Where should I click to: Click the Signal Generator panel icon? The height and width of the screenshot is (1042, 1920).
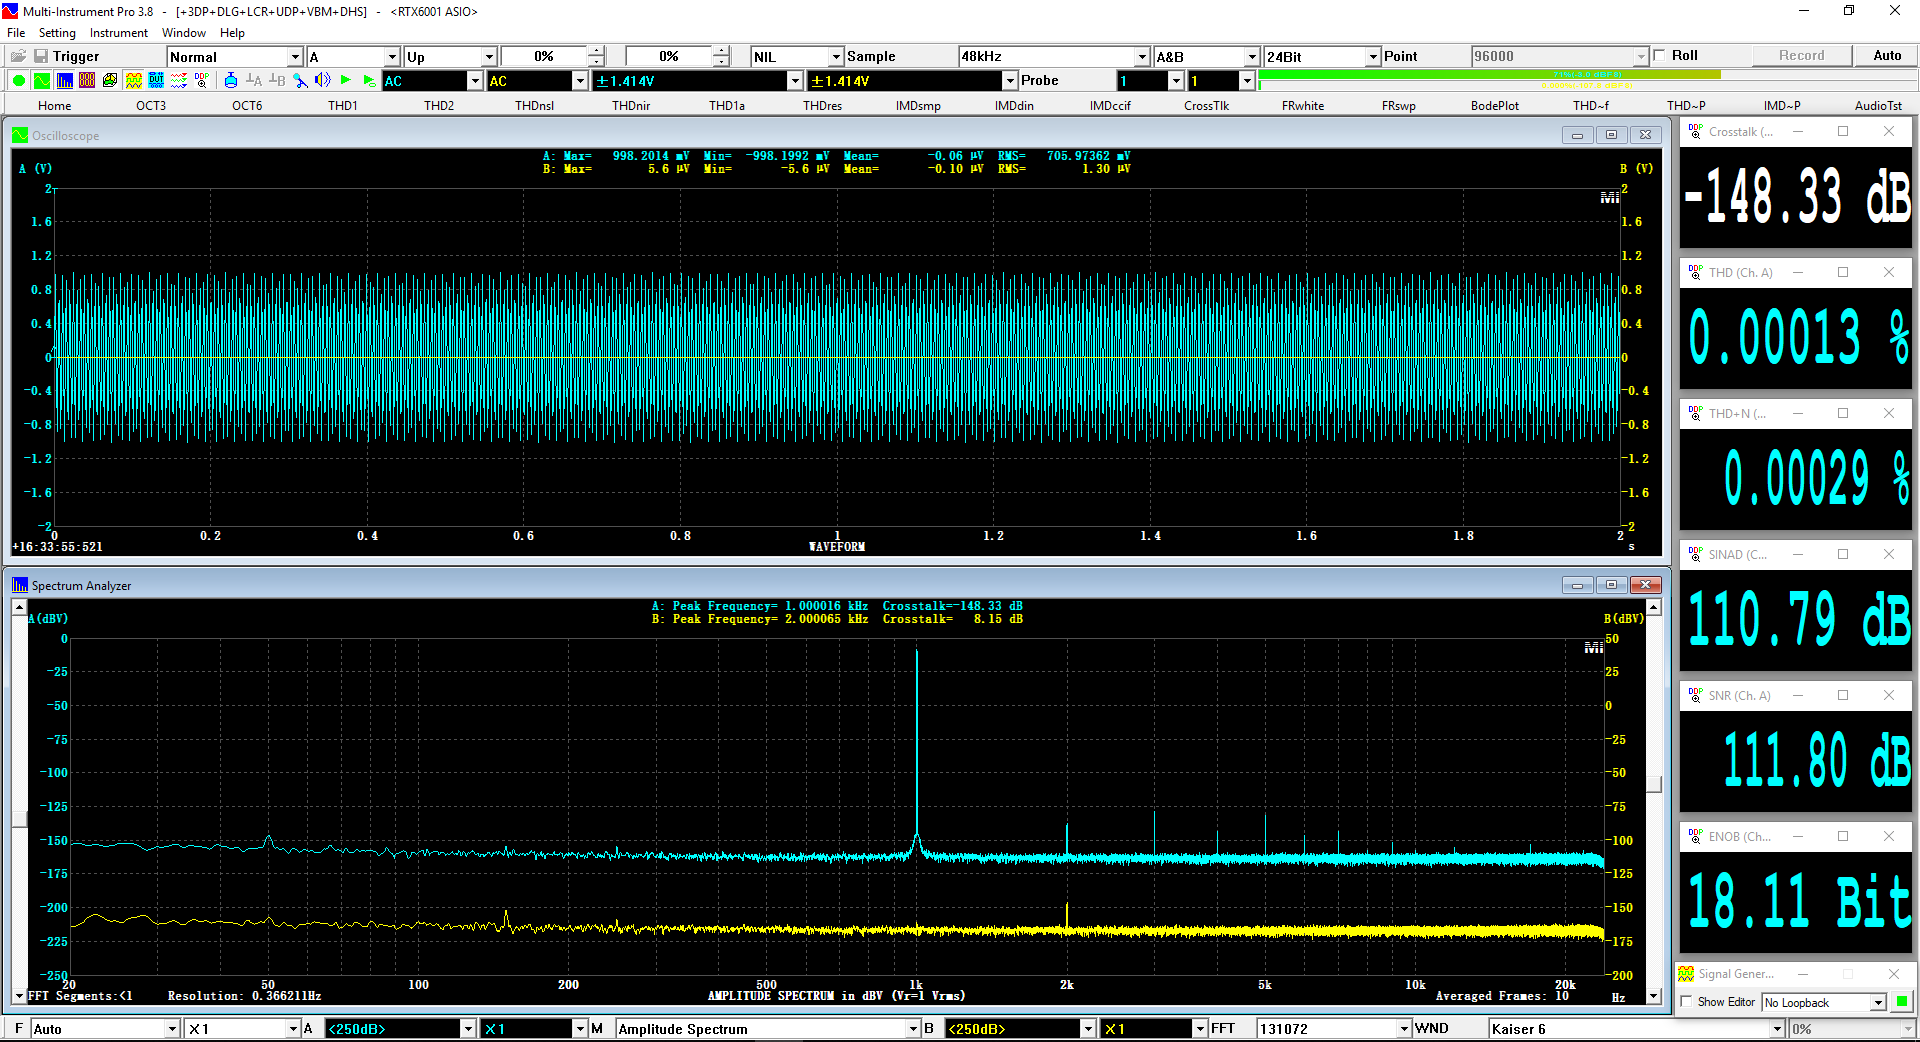(x=1686, y=973)
